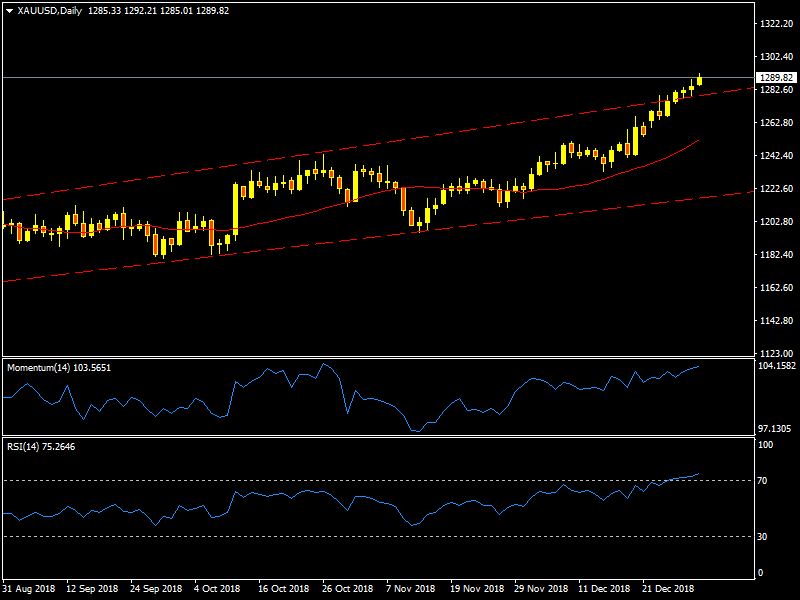Click the latest candlestick at the far right

(699, 80)
